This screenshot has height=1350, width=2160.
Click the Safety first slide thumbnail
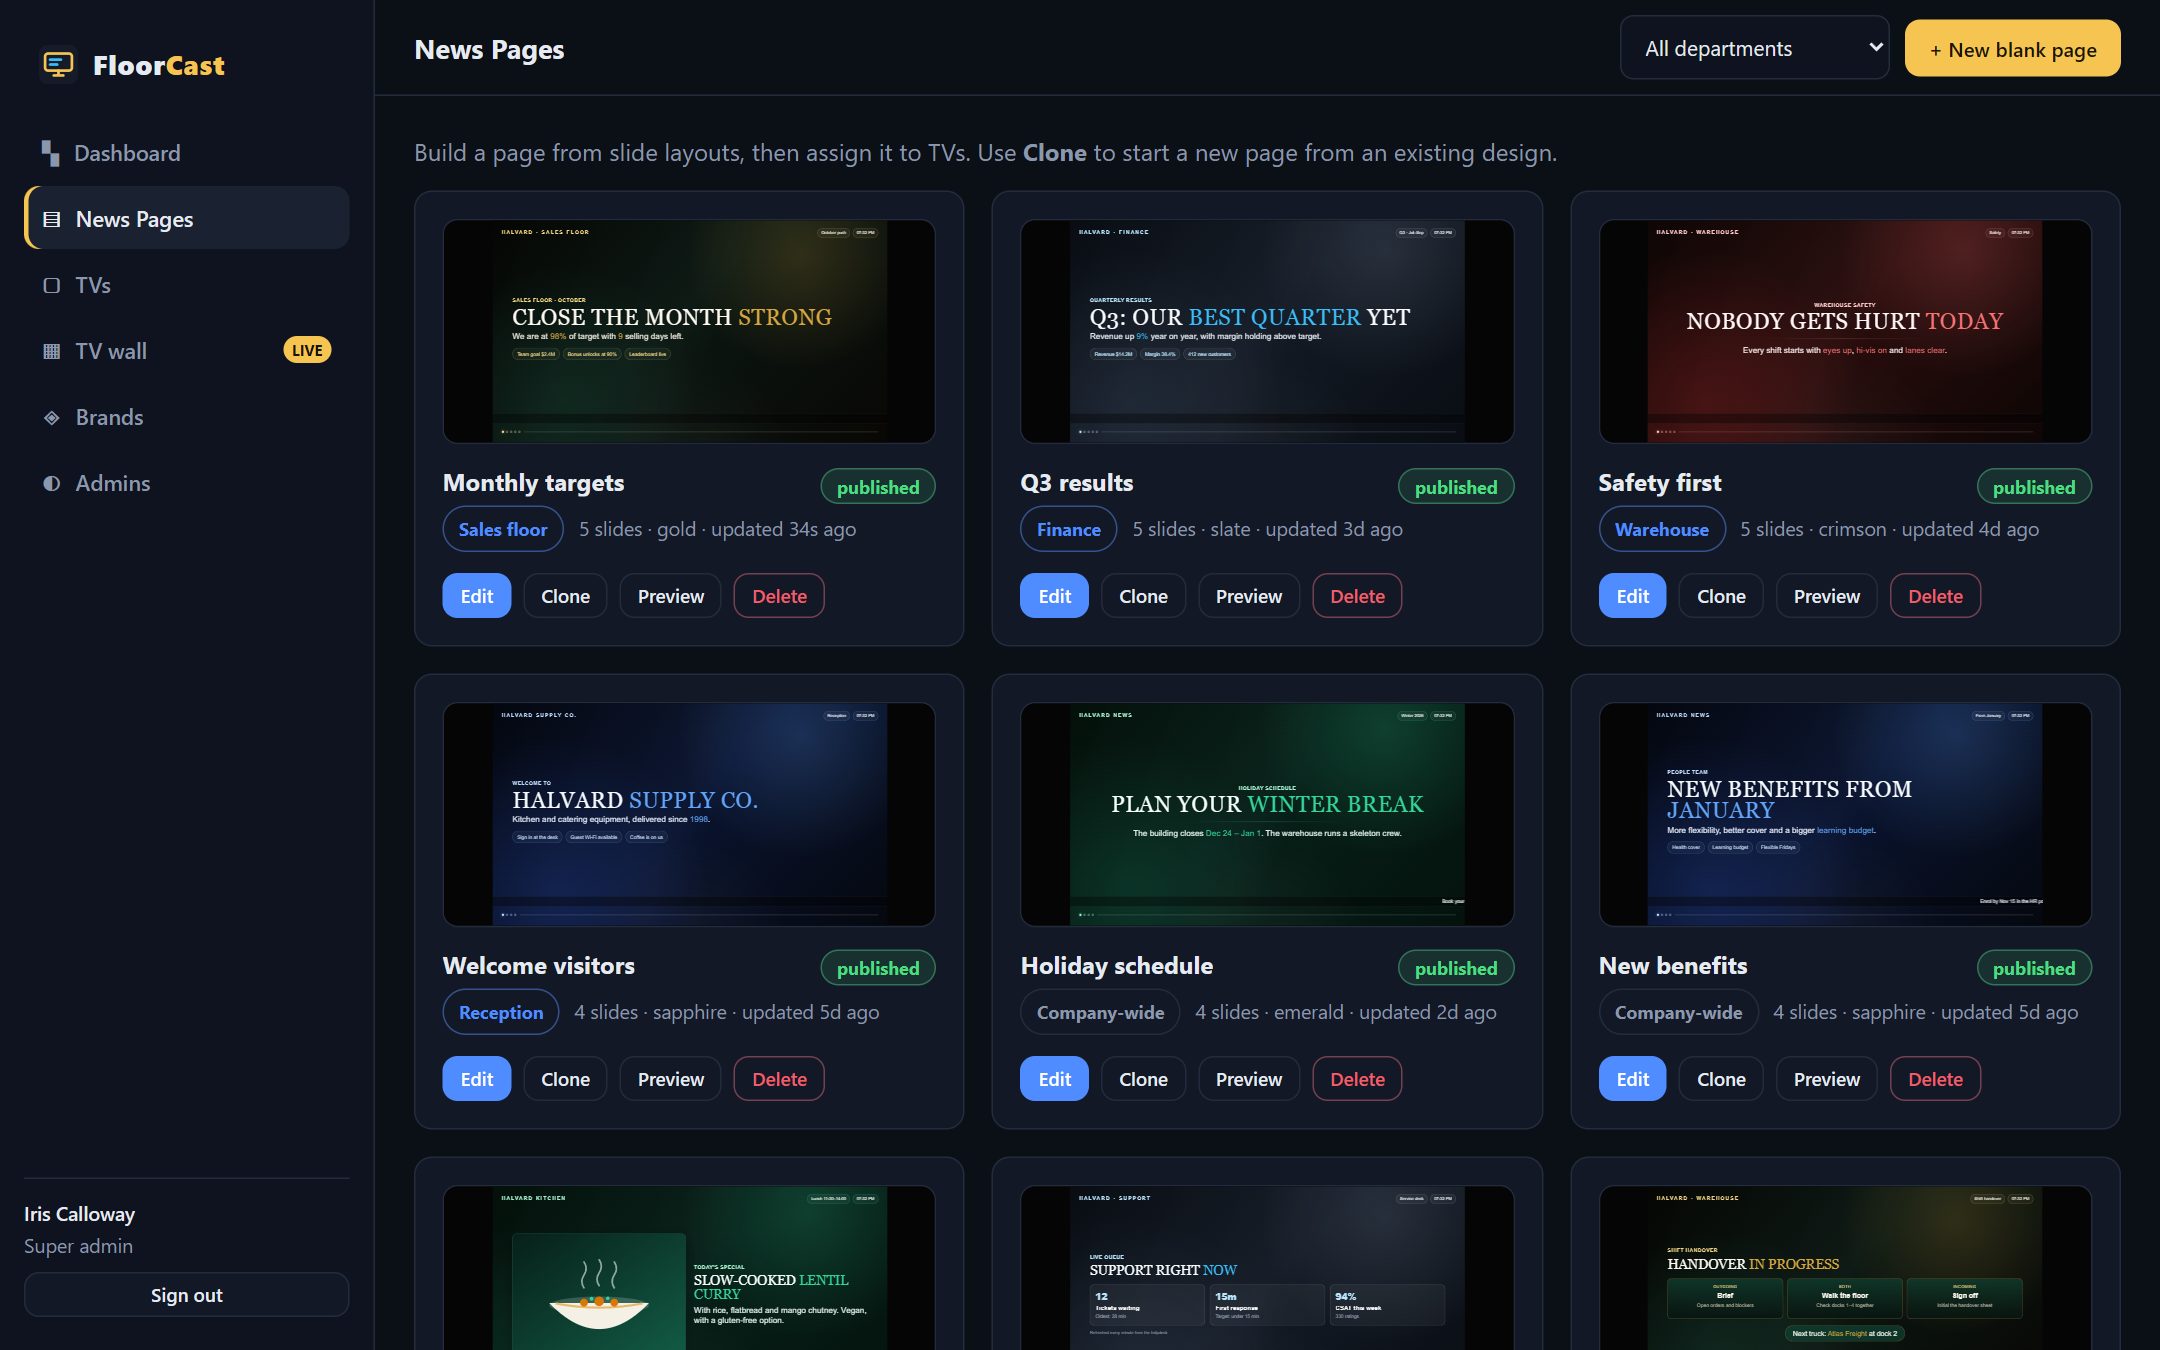pyautogui.click(x=1845, y=331)
